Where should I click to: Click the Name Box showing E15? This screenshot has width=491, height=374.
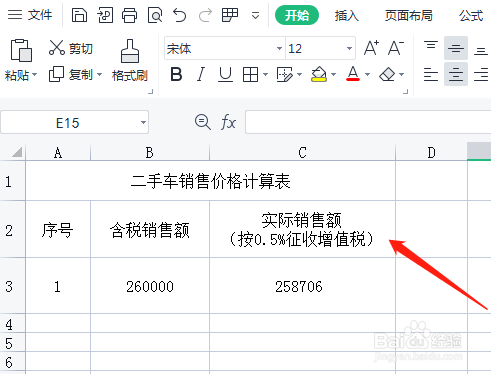click(67, 123)
